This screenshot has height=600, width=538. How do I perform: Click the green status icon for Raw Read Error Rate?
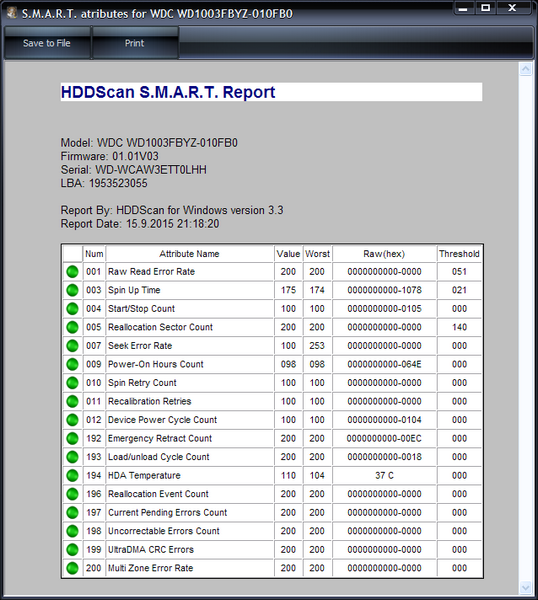tap(72, 272)
